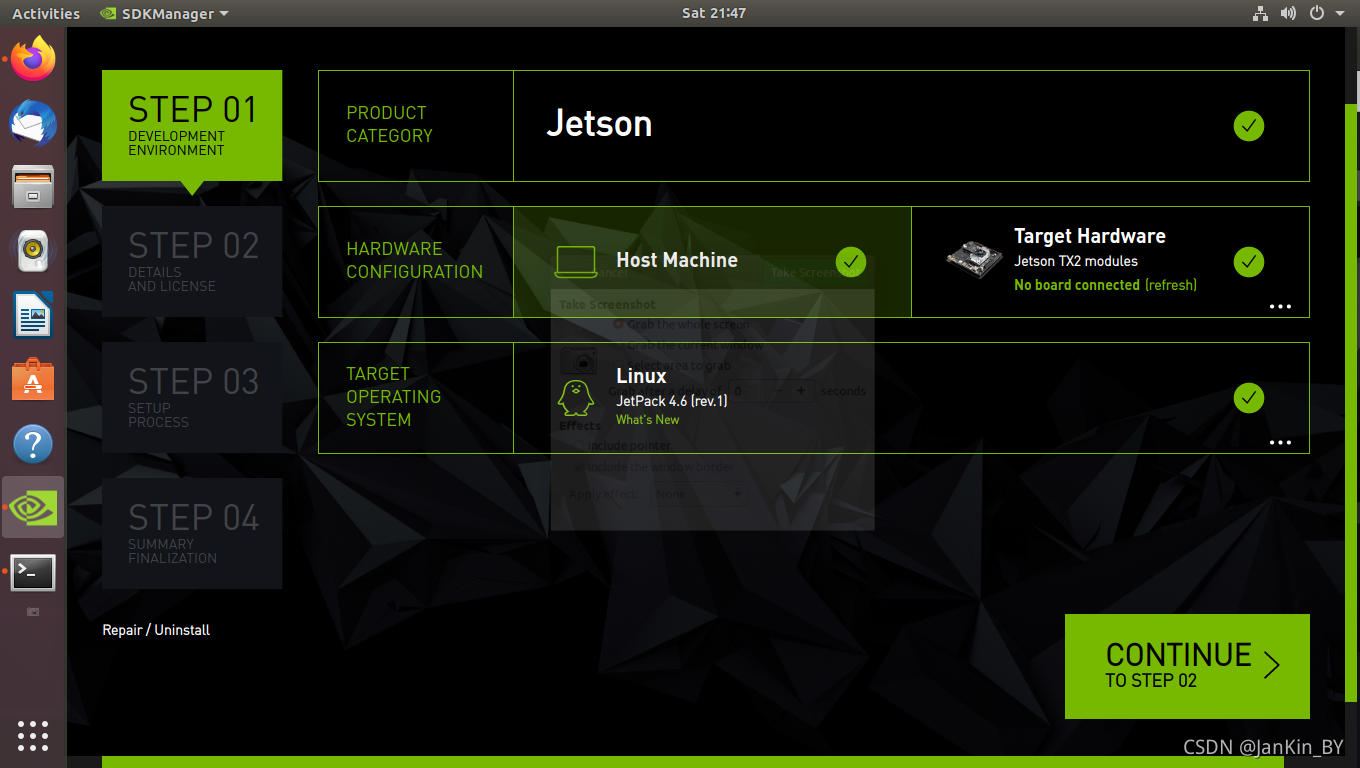The width and height of the screenshot is (1360, 768).
Task: Open the SDKManager app menu dropdown
Action: click(165, 13)
